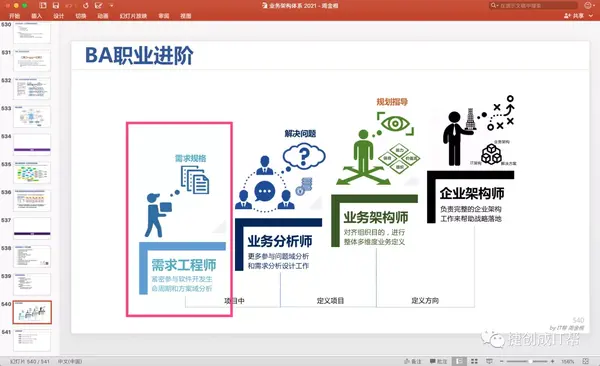
Task: Click the BA职业进阶 slide title
Action: (x=139, y=56)
